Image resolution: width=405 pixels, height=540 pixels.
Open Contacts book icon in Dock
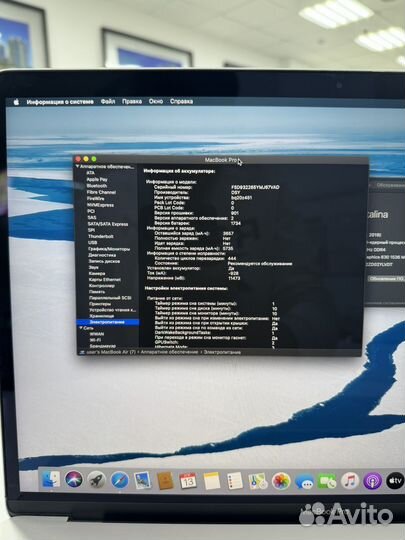(x=166, y=481)
